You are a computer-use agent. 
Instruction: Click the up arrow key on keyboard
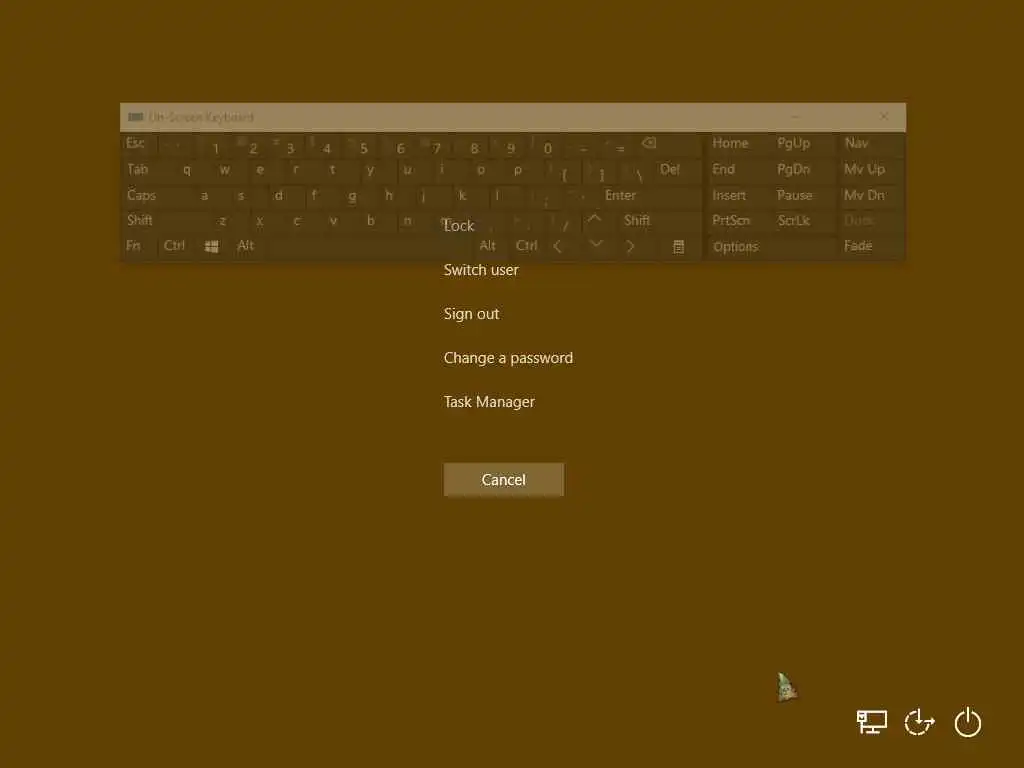coord(594,220)
